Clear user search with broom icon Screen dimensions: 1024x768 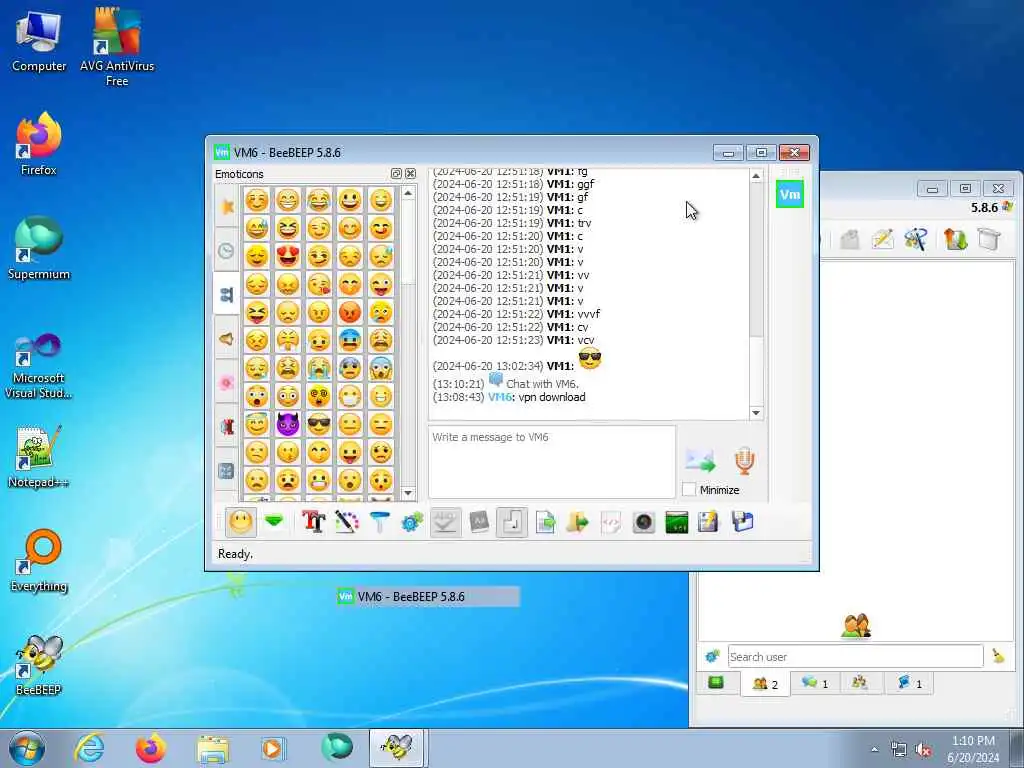998,656
